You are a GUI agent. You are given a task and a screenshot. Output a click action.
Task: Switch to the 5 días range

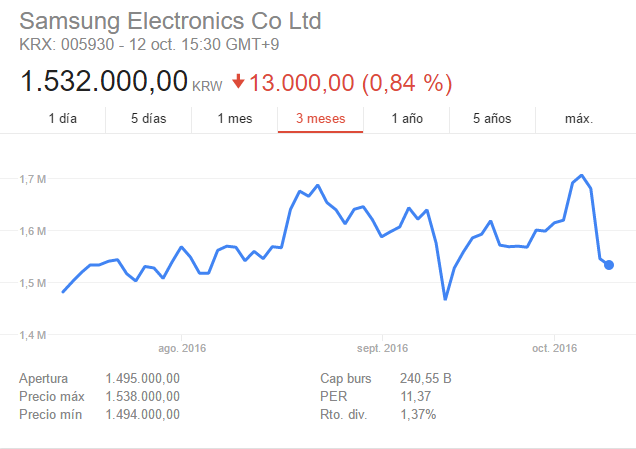[x=148, y=119]
